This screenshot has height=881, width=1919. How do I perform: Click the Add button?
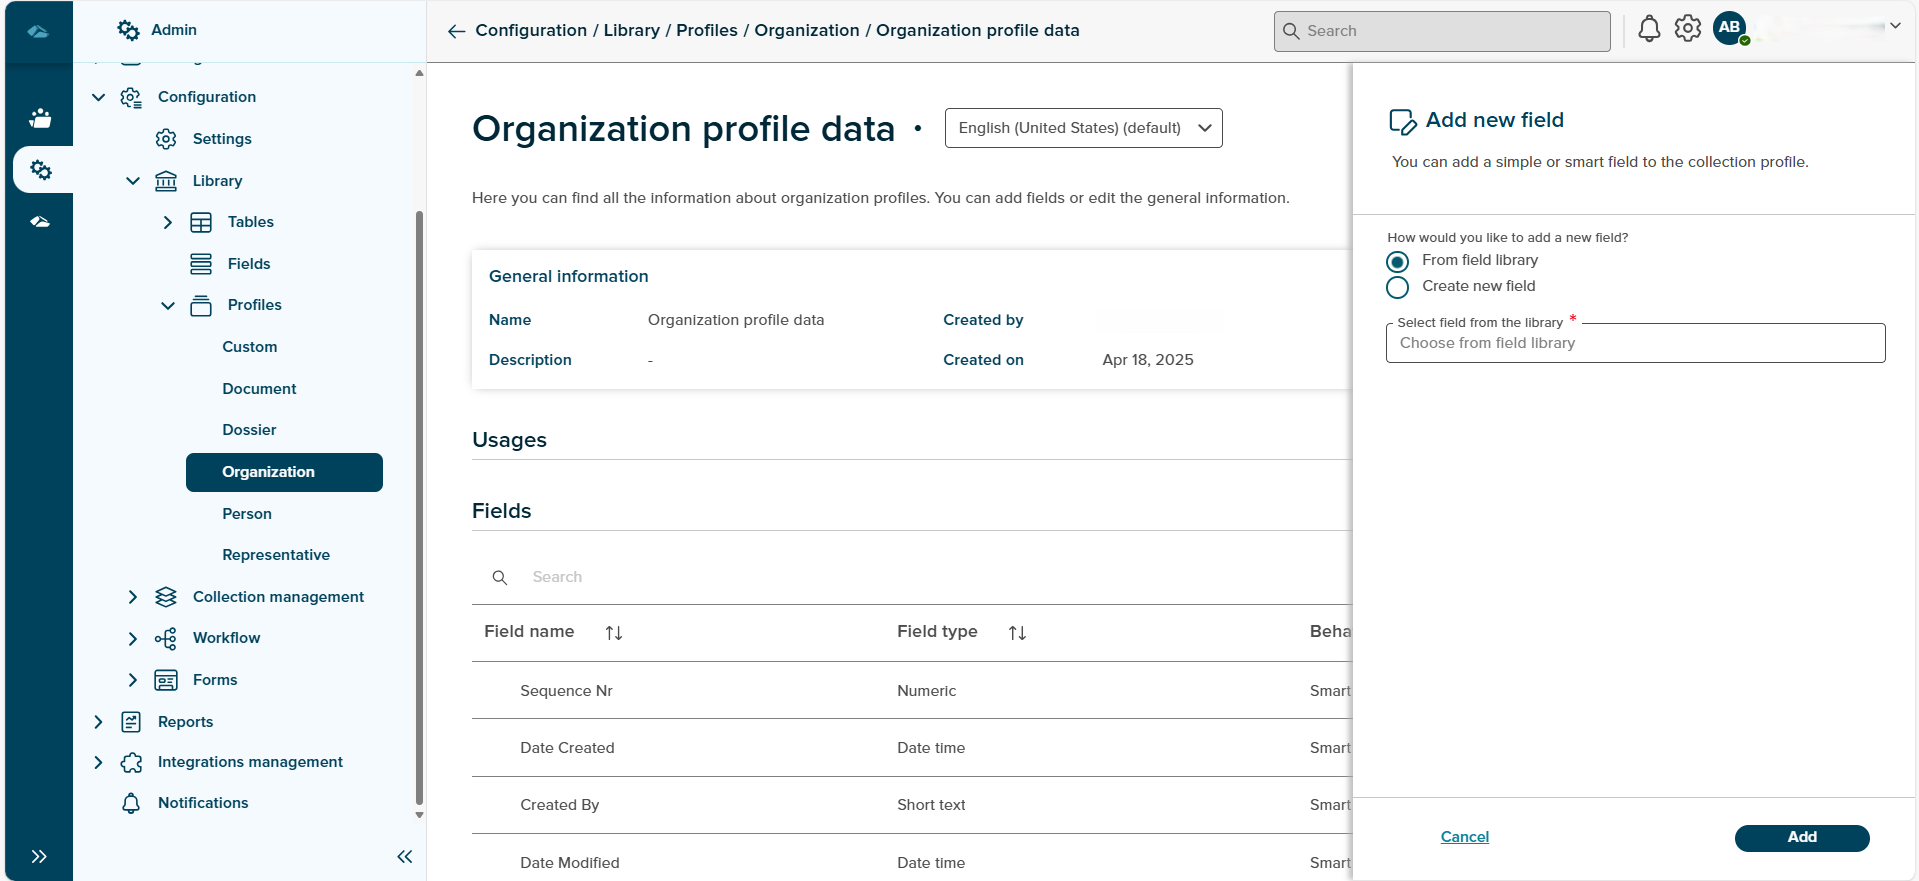tap(1802, 838)
